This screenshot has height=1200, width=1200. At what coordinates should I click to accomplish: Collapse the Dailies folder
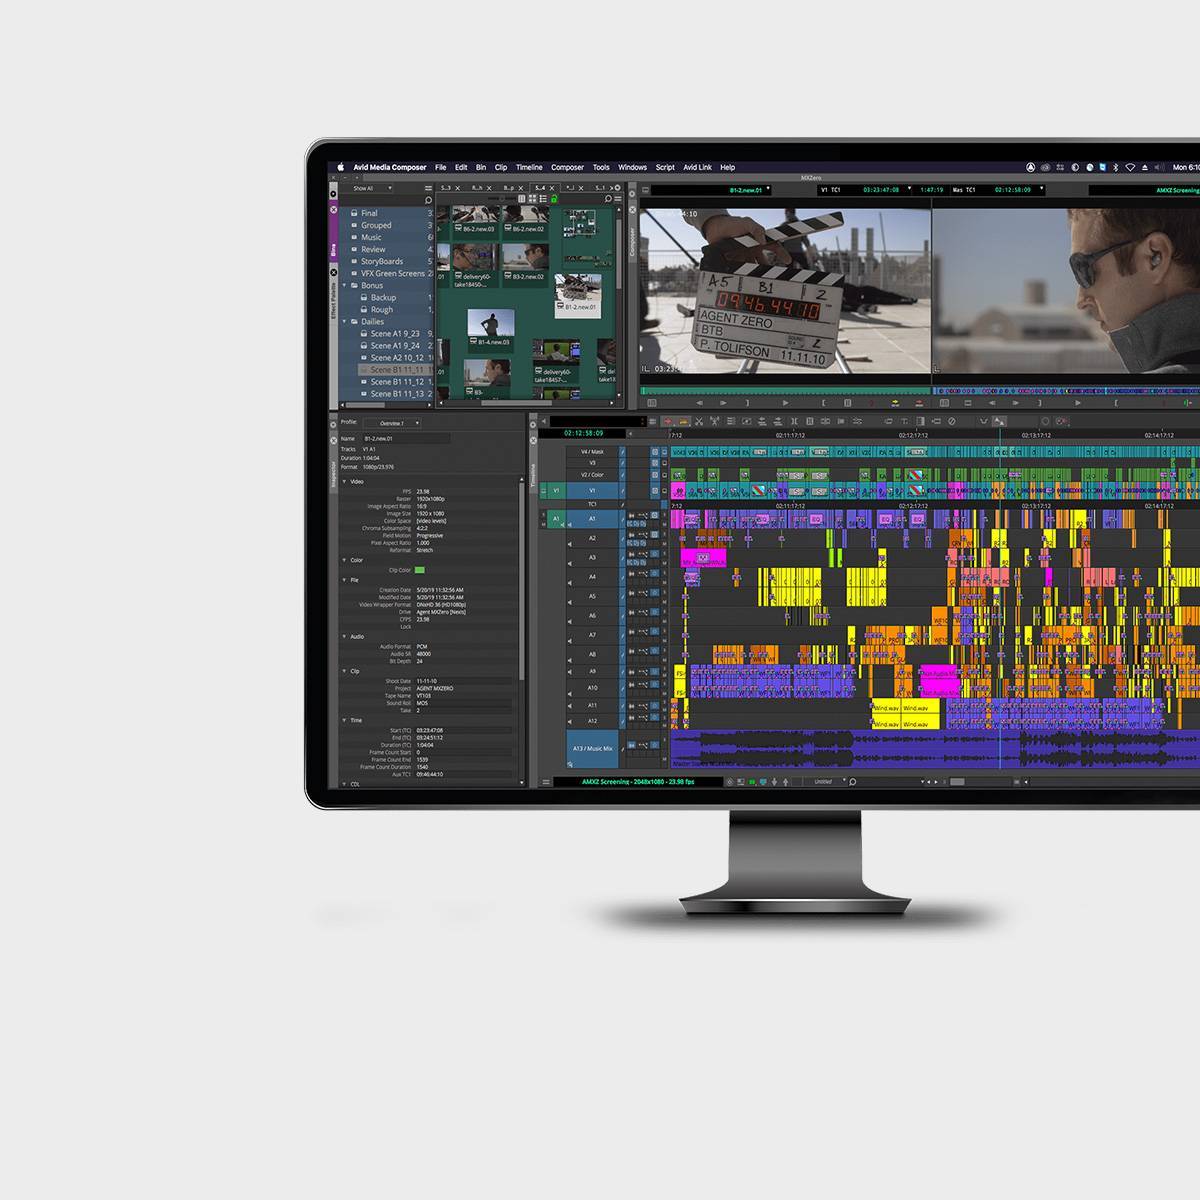click(x=345, y=322)
